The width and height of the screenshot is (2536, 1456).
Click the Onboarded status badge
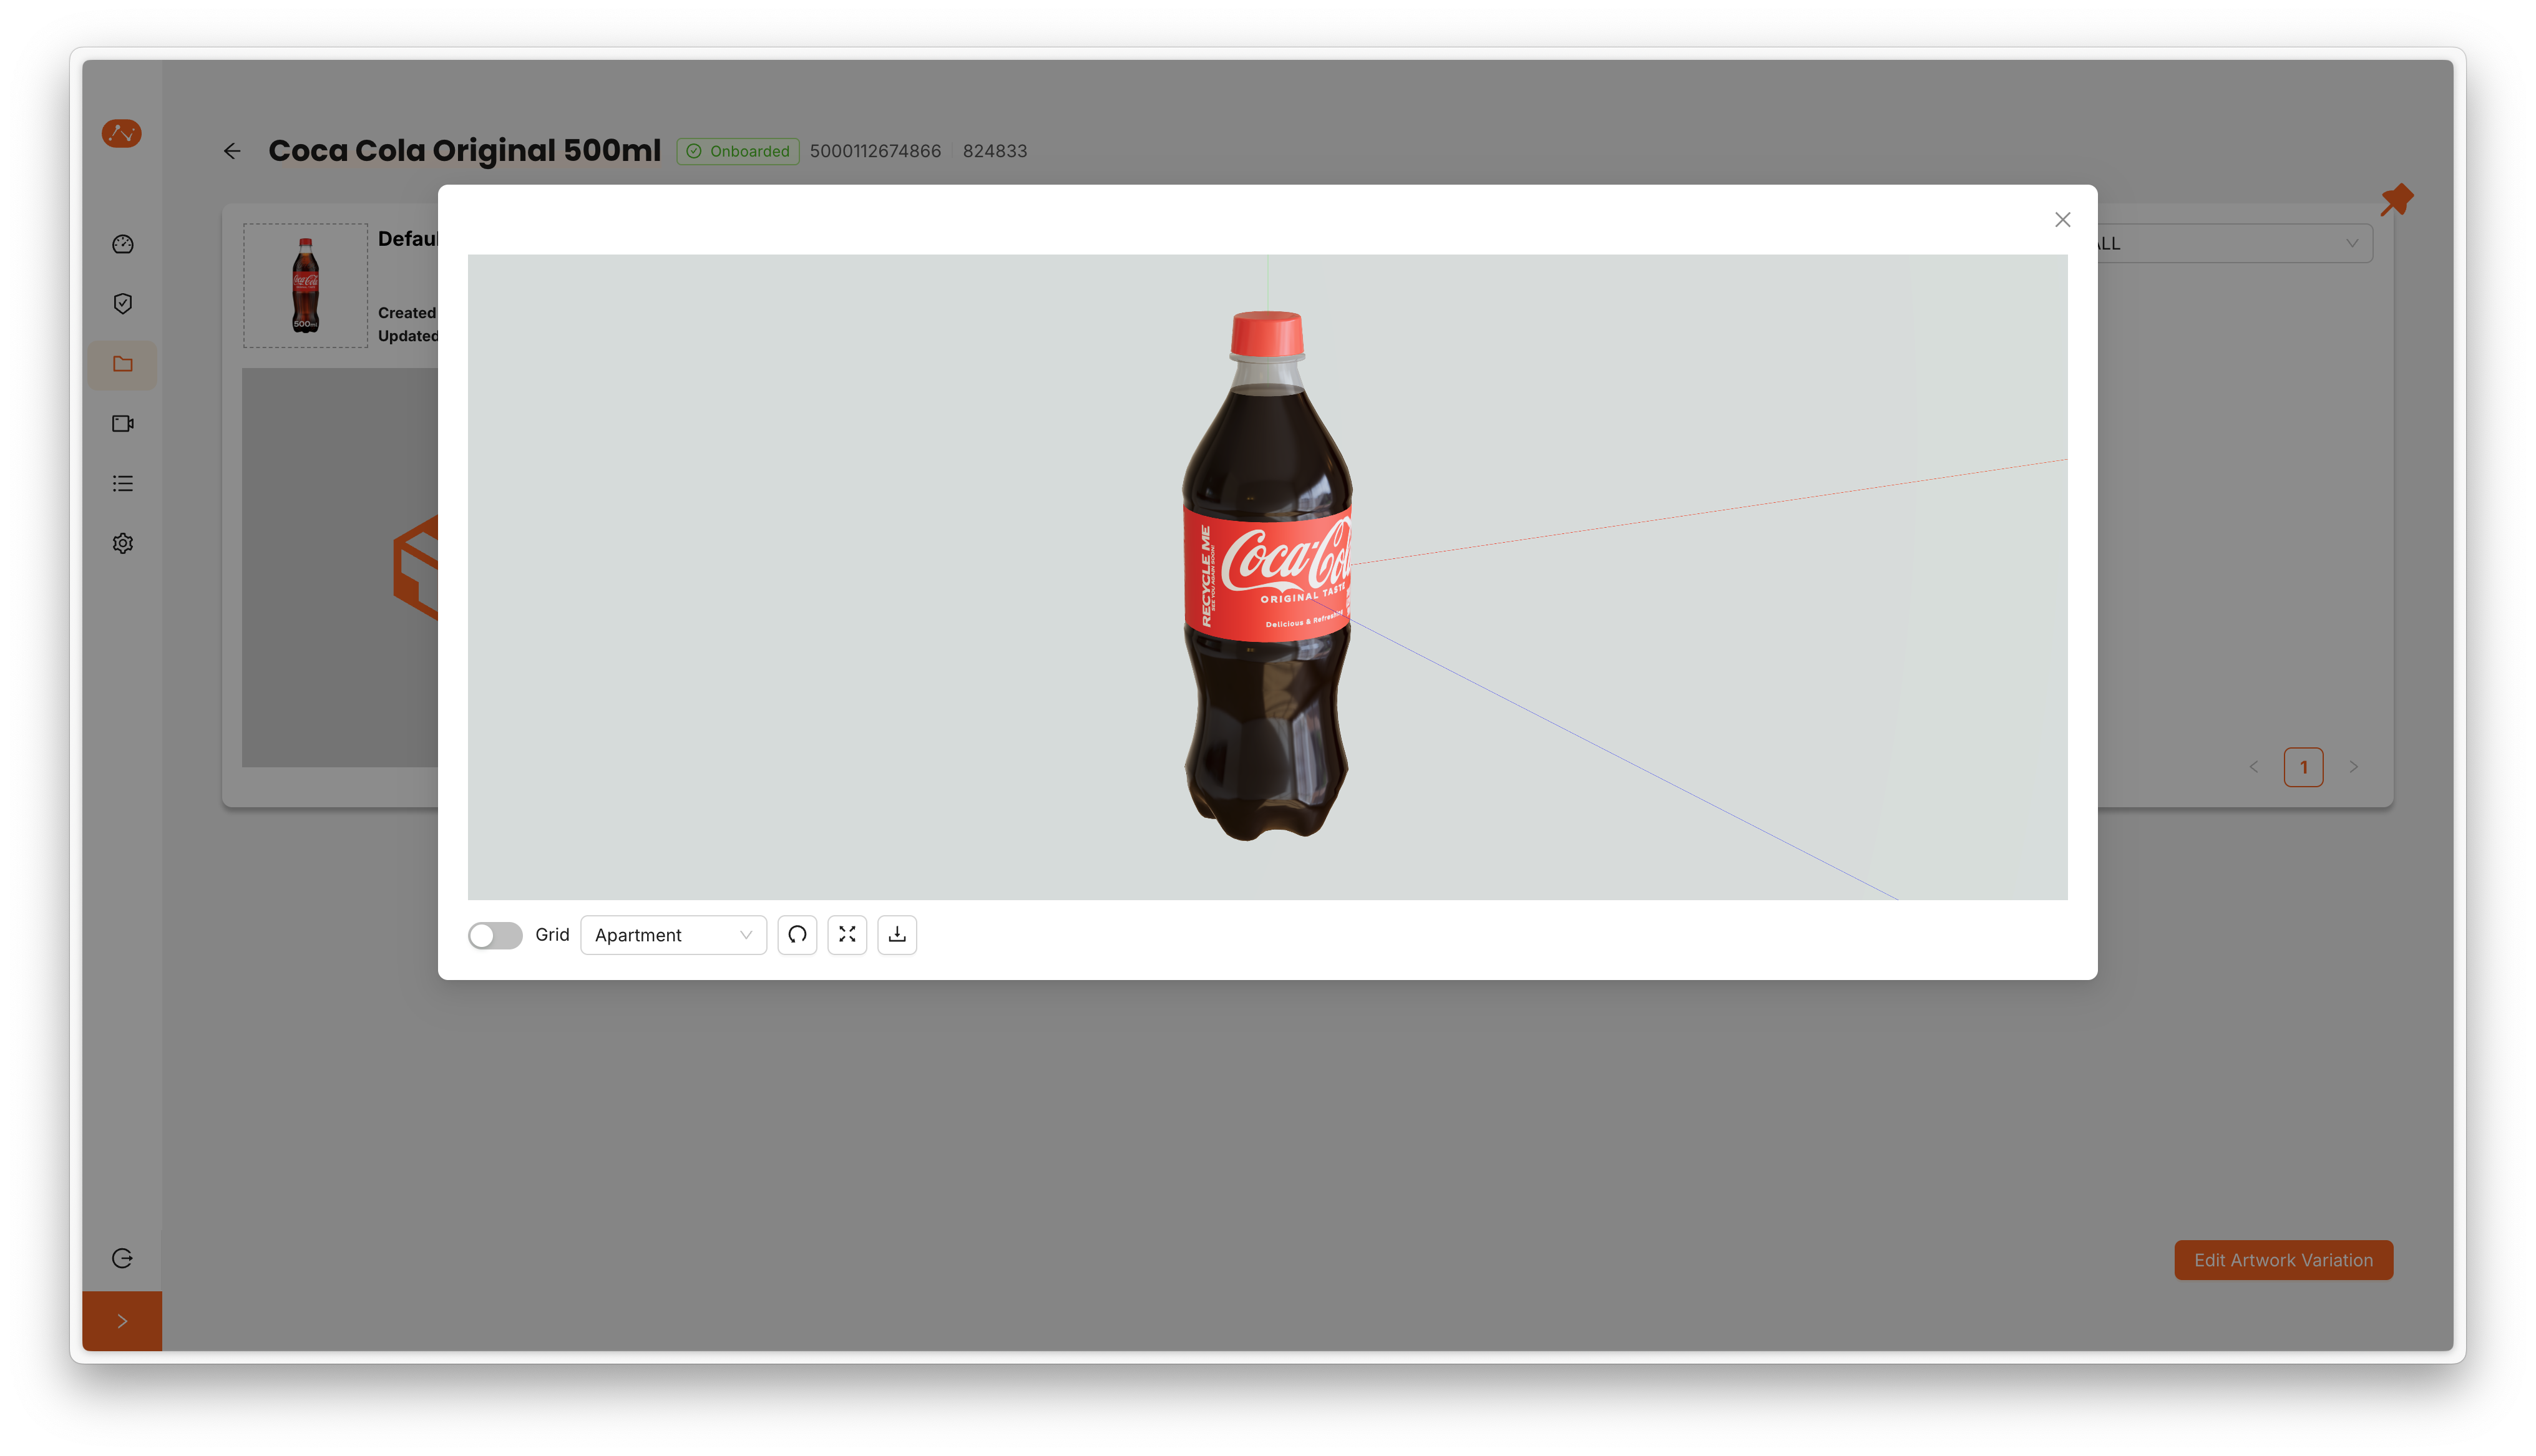pyautogui.click(x=737, y=151)
